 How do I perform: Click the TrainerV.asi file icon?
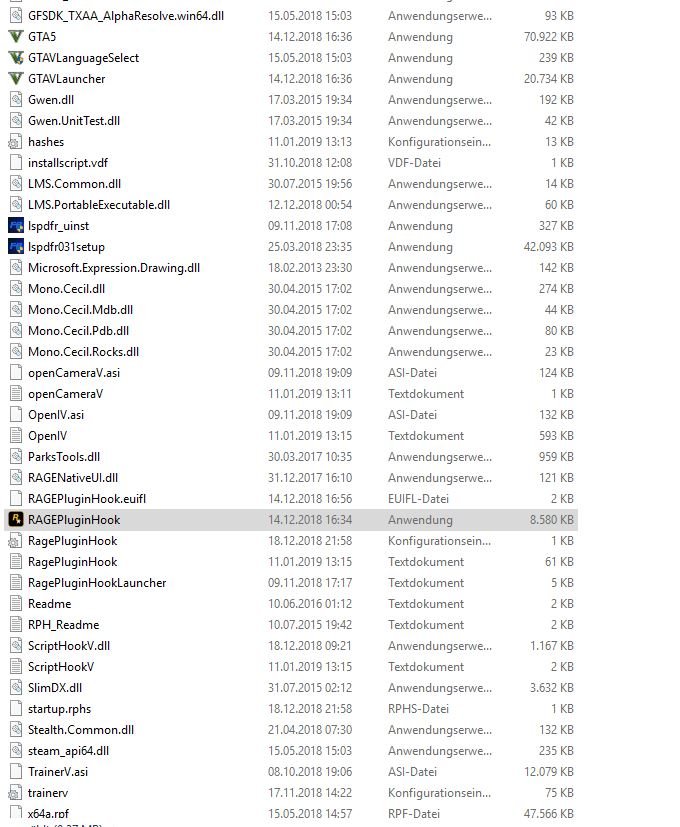[16, 772]
